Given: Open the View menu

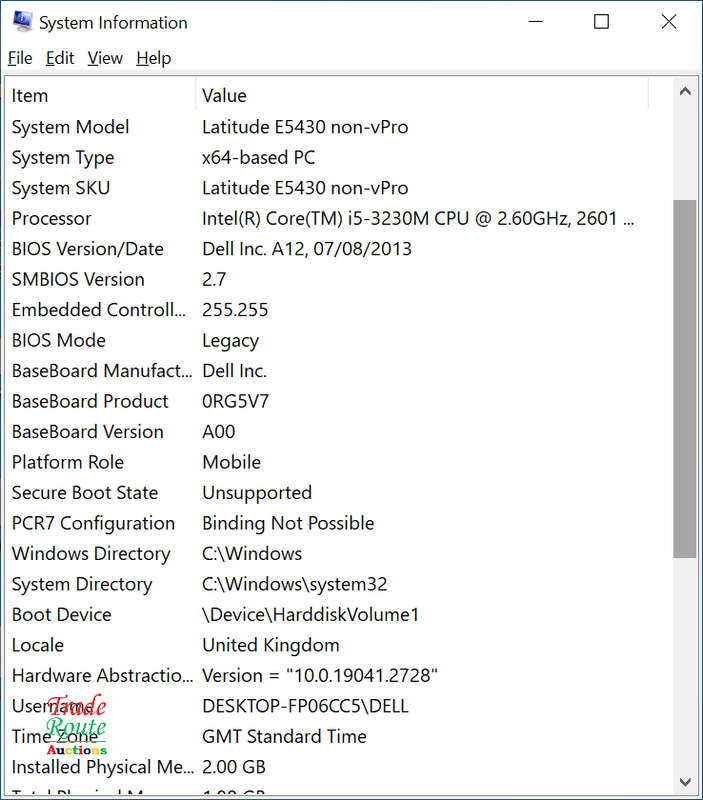Looking at the screenshot, I should pyautogui.click(x=105, y=58).
